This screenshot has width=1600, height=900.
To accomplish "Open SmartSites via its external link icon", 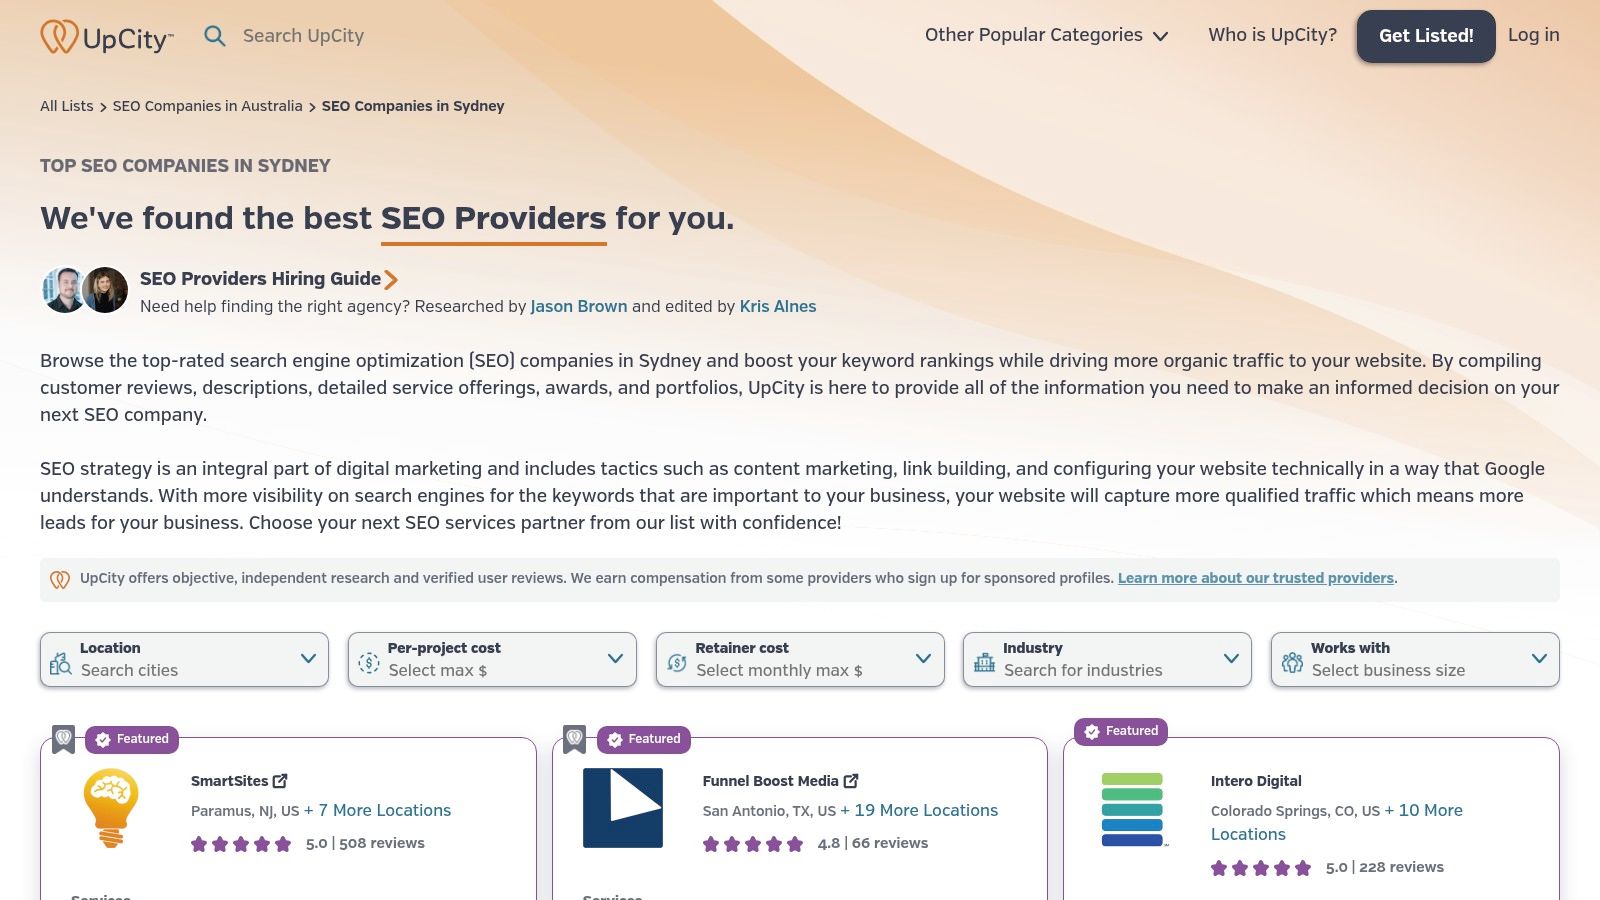I will 282,780.
